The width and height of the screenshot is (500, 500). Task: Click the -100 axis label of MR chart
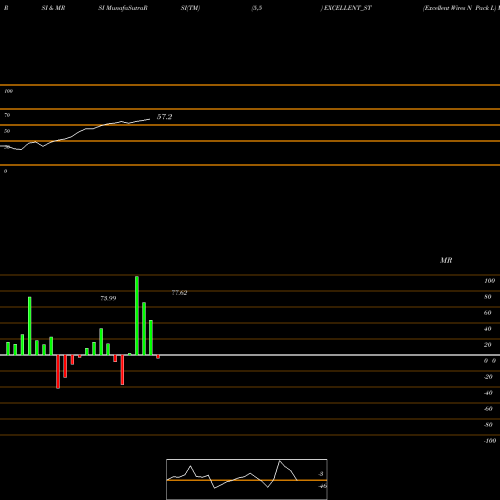490,441
